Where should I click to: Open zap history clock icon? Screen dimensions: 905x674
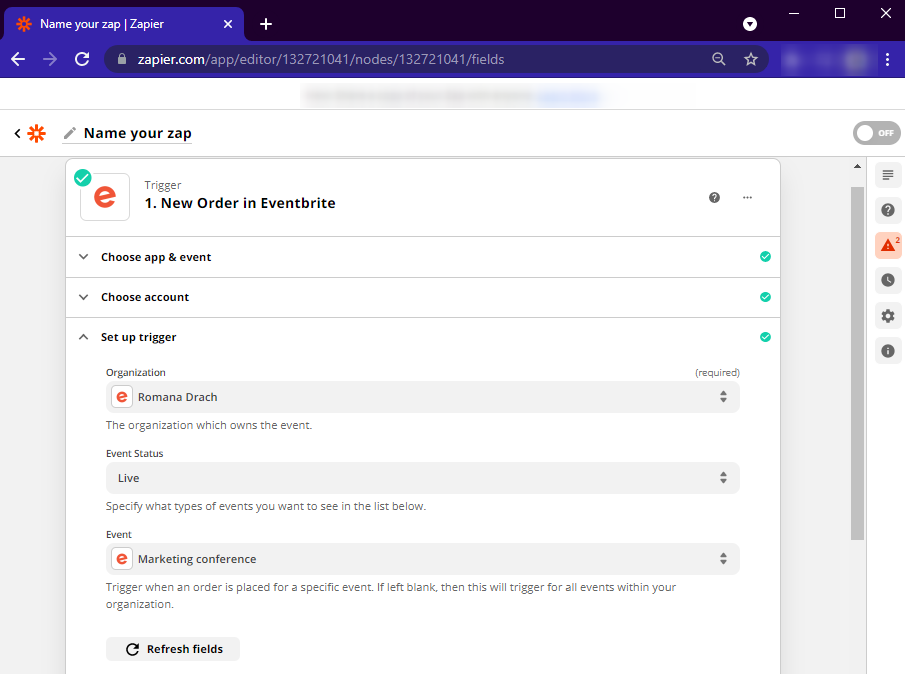coord(887,280)
